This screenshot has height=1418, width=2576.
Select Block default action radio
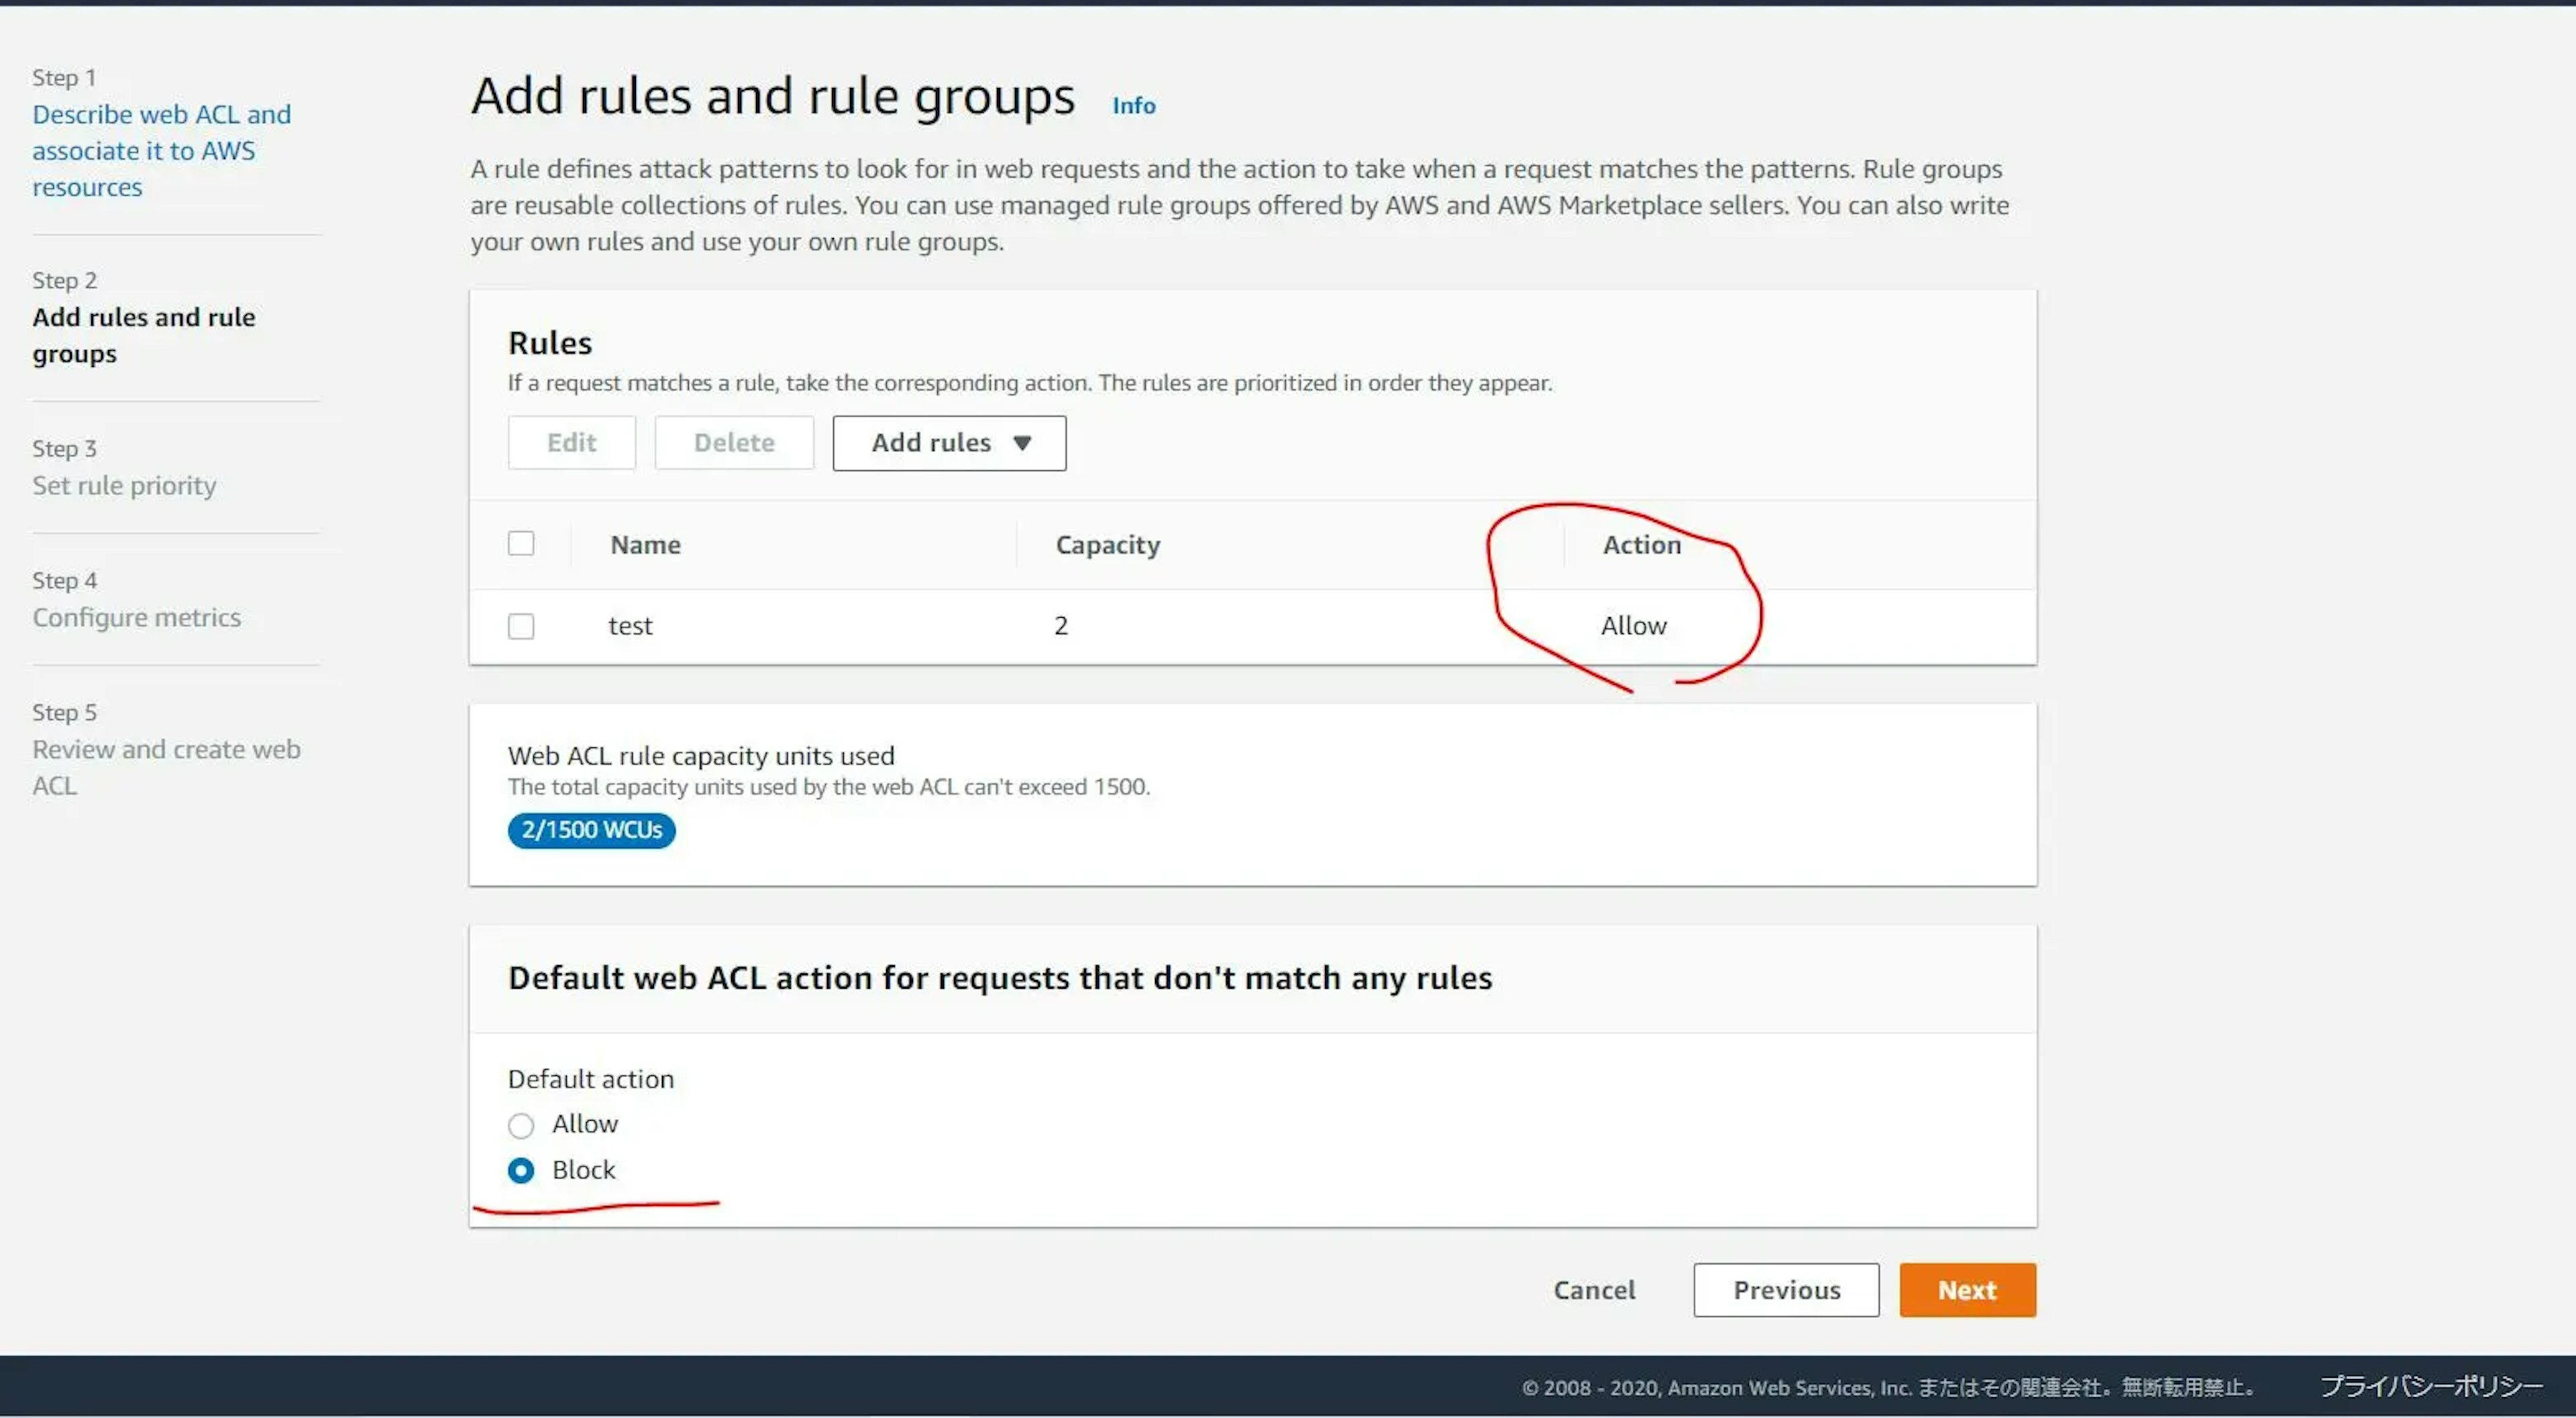(x=521, y=1170)
